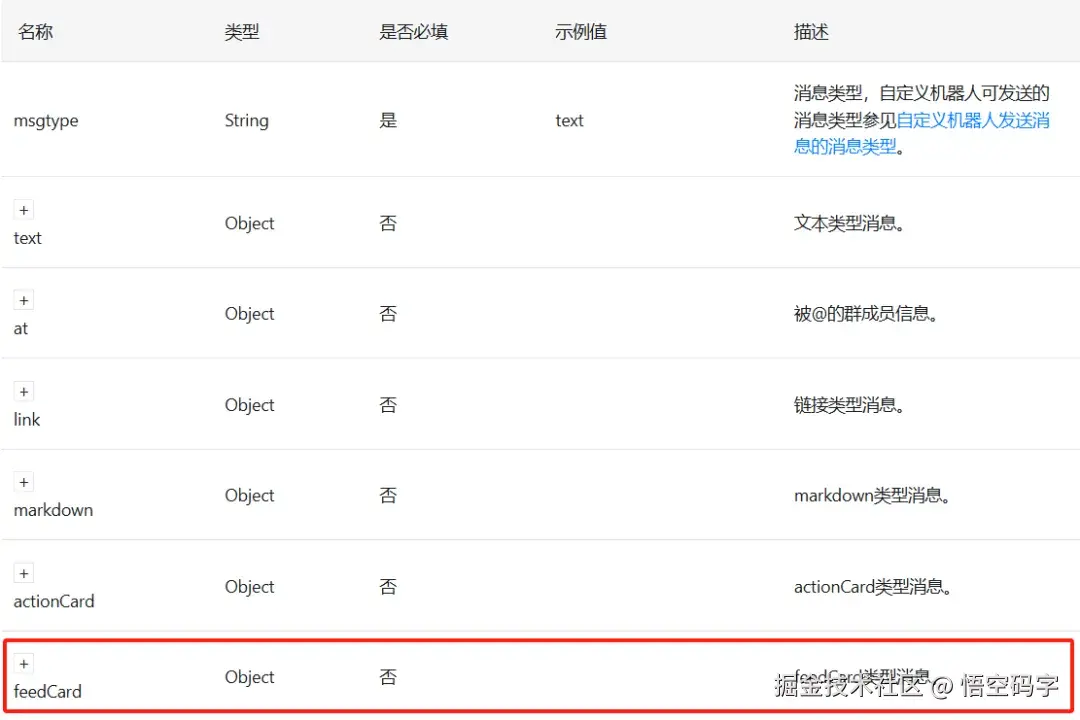Click 否 in the feedCard row
This screenshot has height=720, width=1080.
point(388,677)
